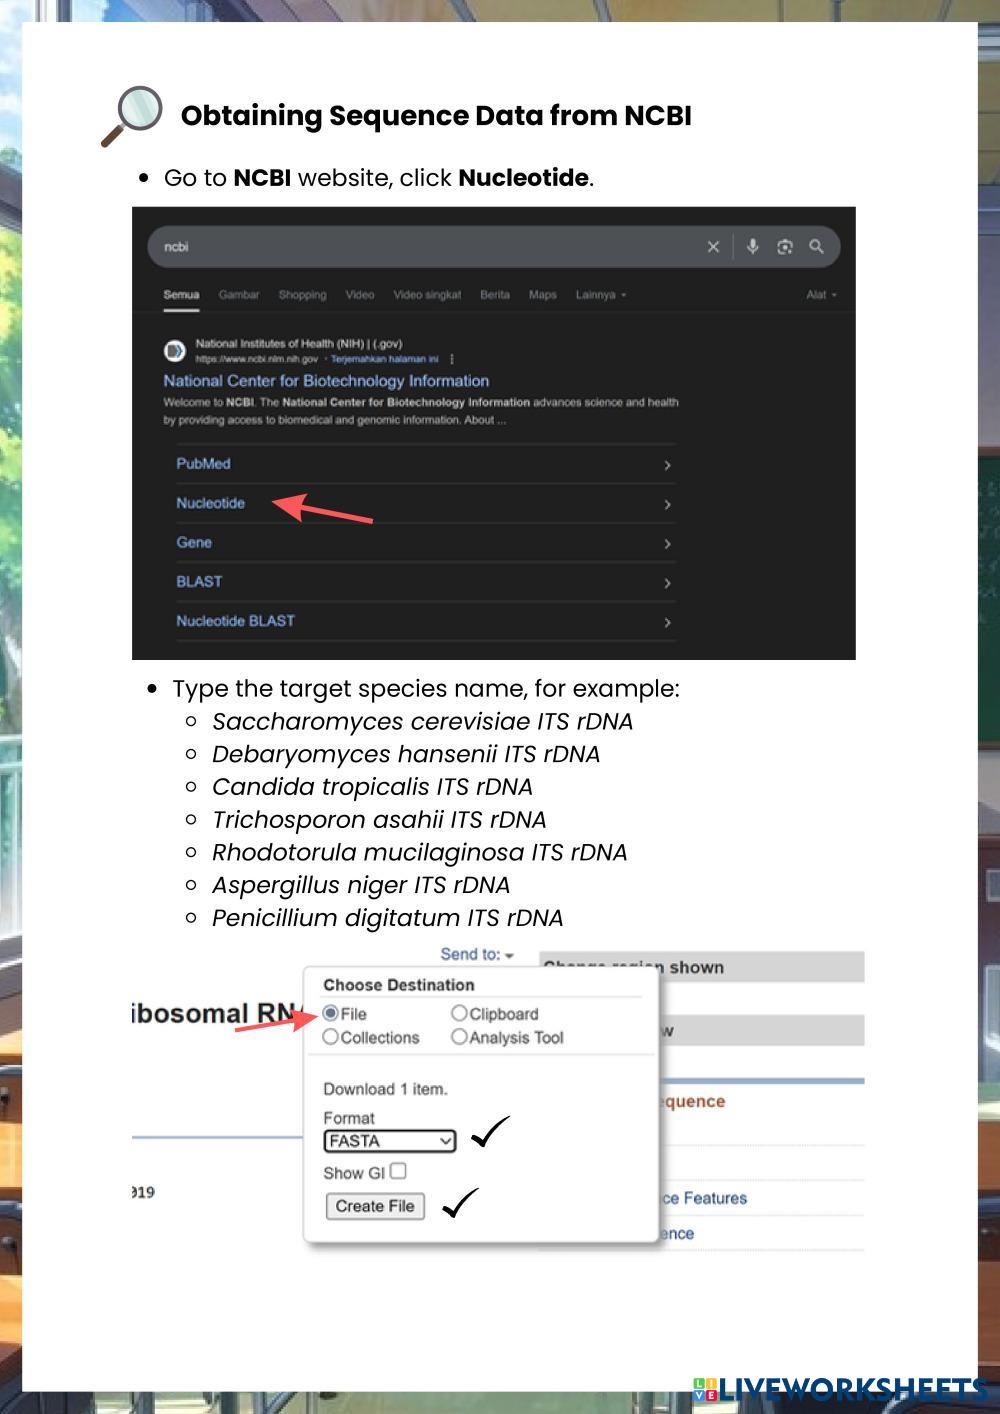
Task: Click the search by image camera icon
Action: click(x=785, y=247)
